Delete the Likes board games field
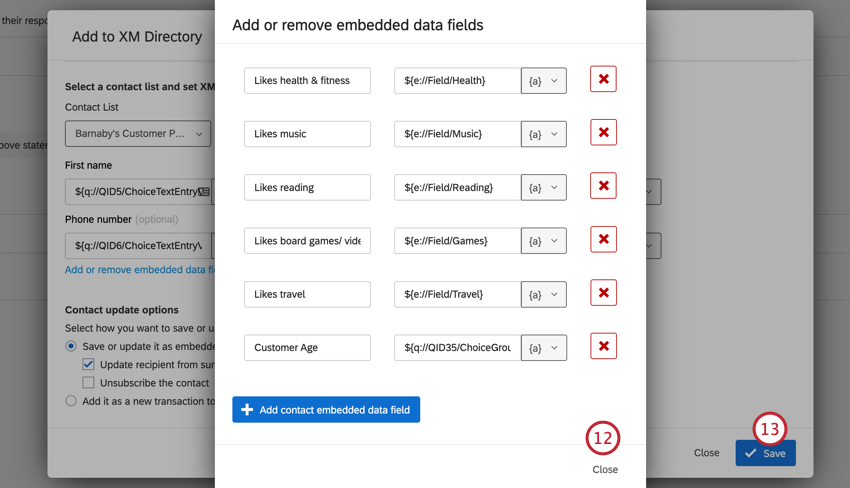The width and height of the screenshot is (850, 488). point(603,240)
